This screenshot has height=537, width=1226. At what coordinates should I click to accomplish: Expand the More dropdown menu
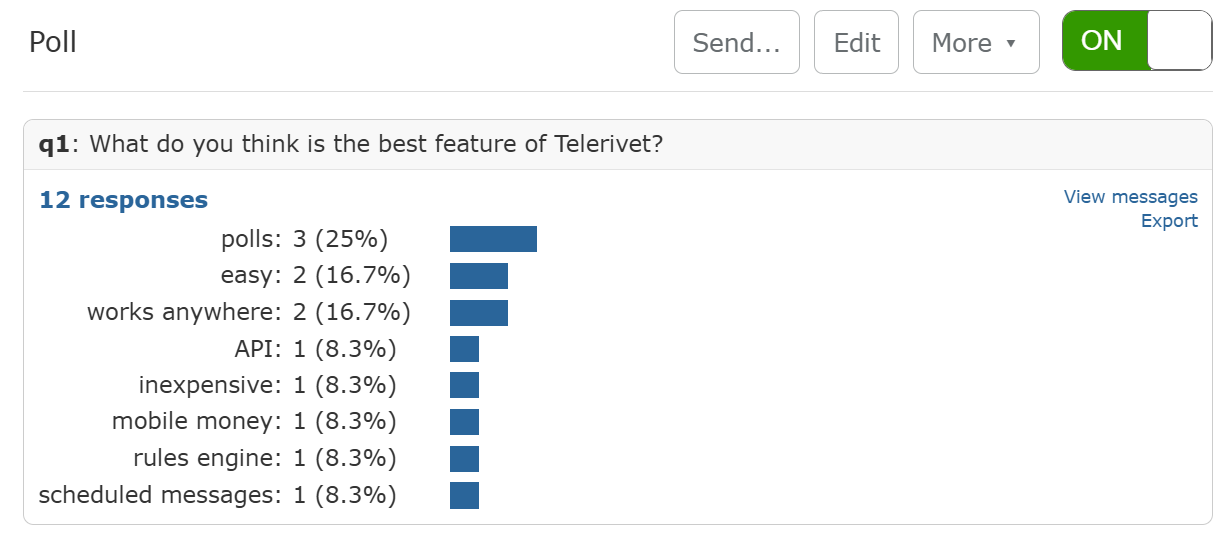[976, 42]
